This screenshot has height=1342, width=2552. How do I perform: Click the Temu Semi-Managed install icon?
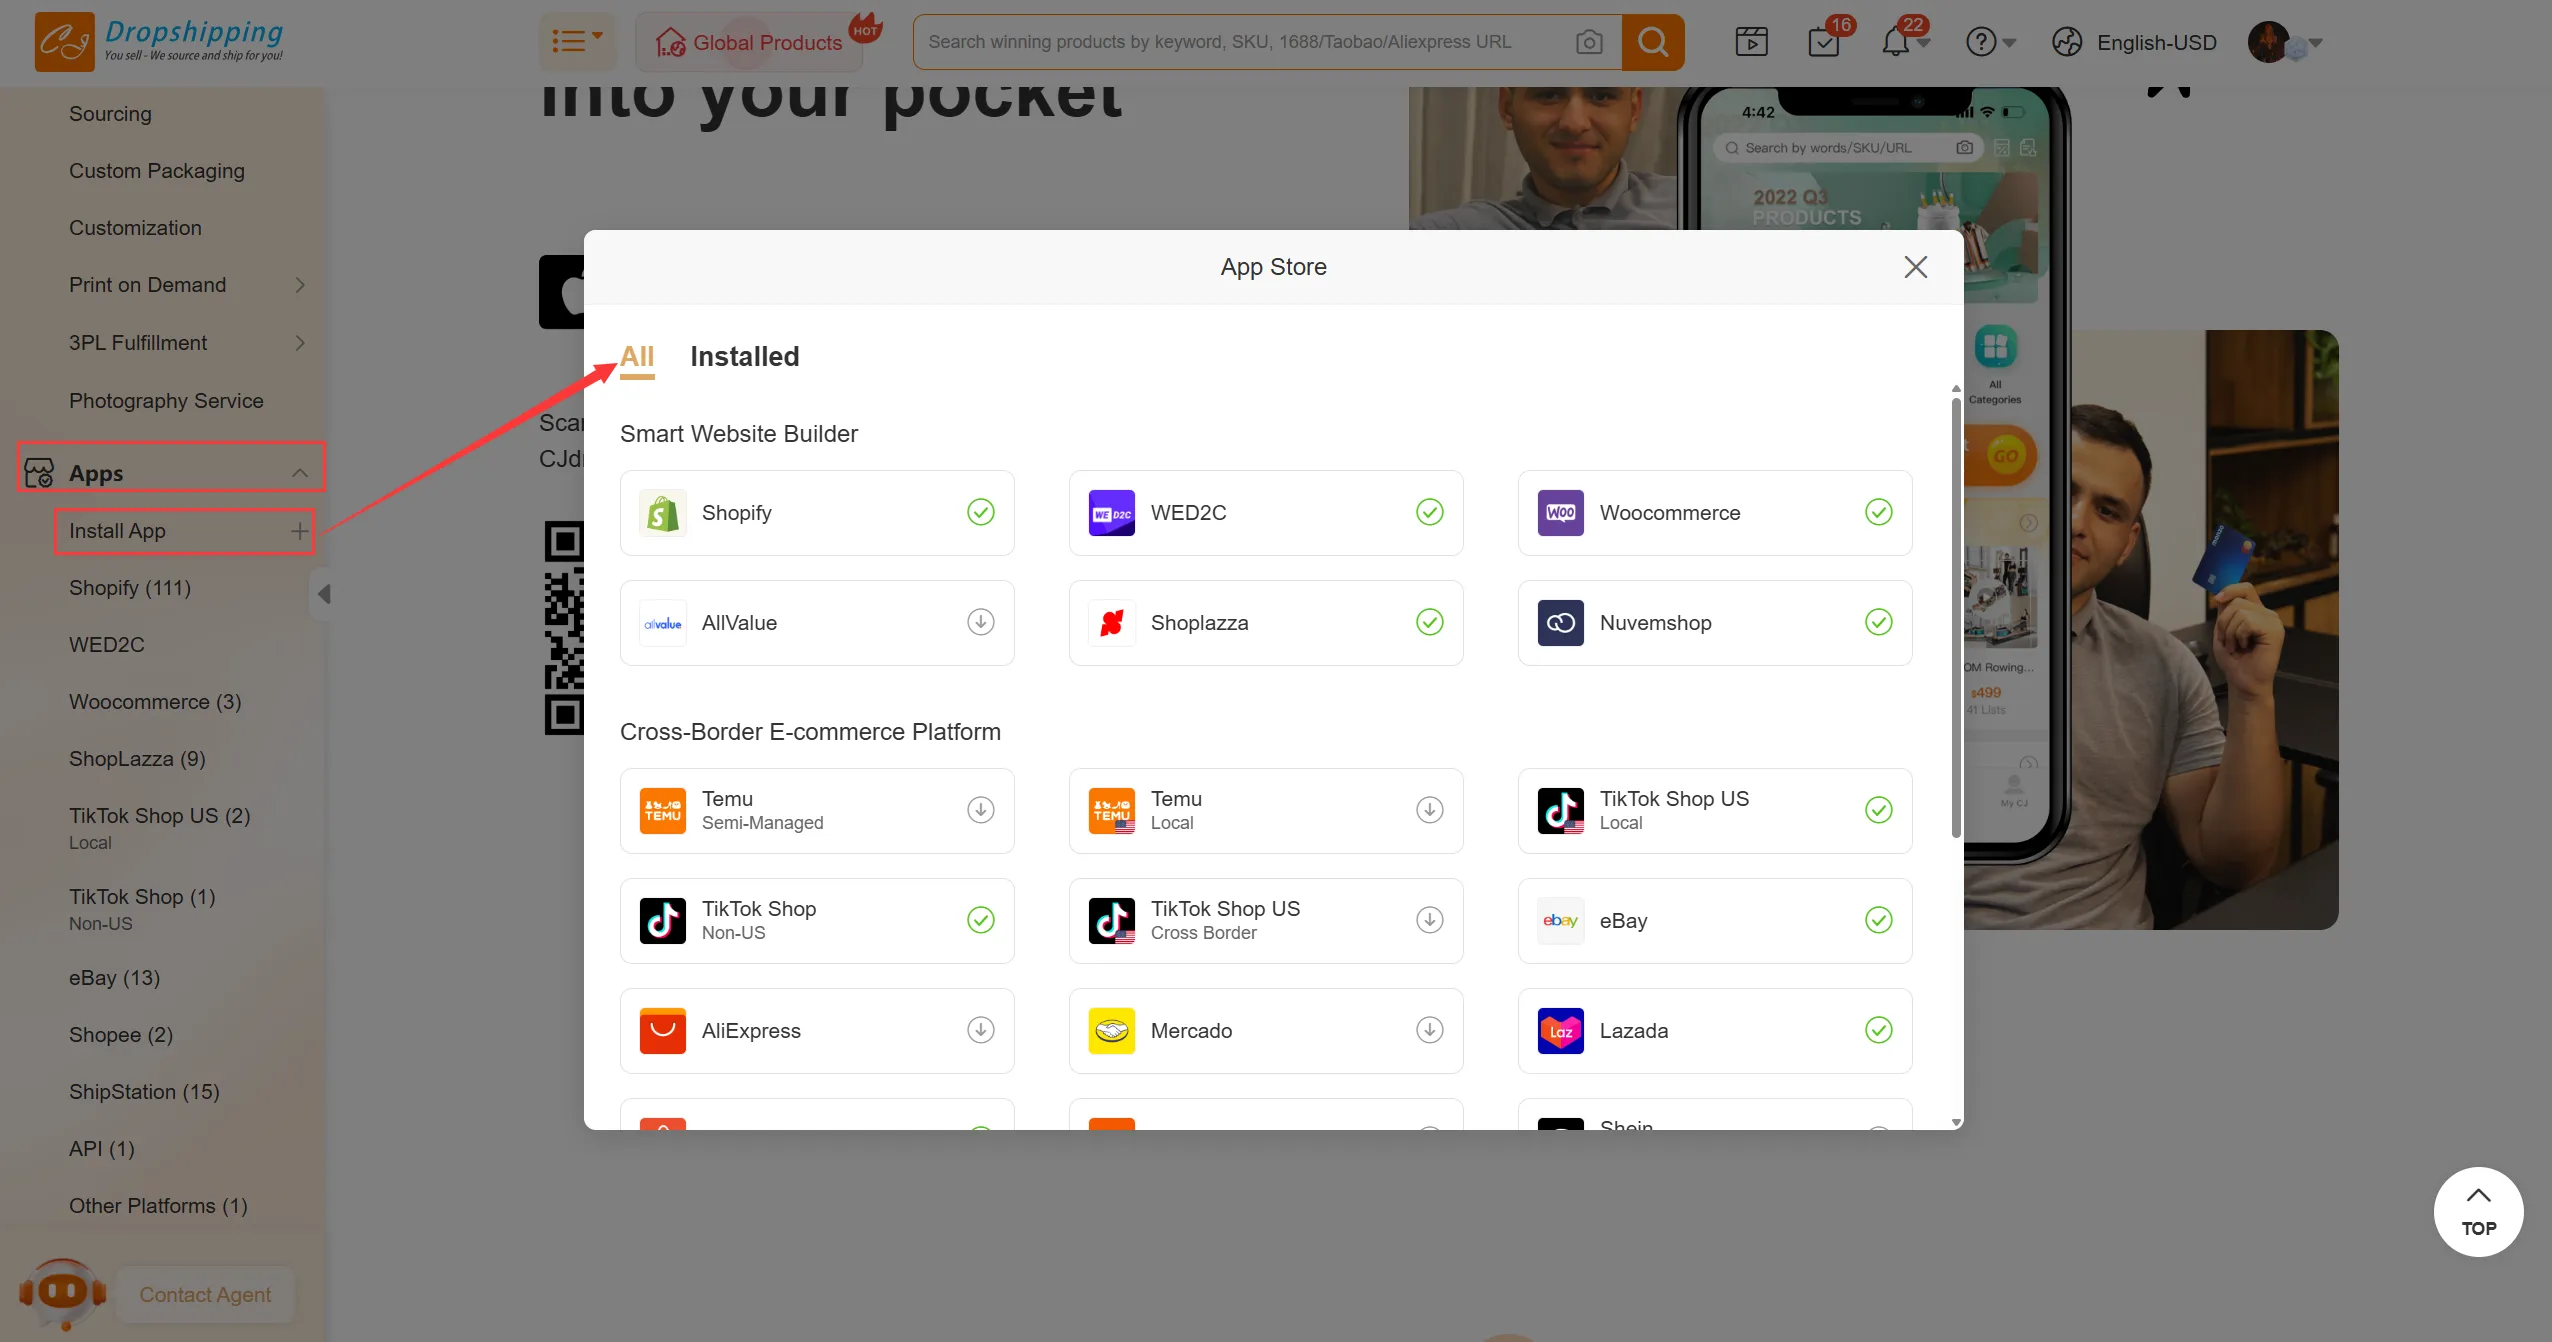point(980,810)
